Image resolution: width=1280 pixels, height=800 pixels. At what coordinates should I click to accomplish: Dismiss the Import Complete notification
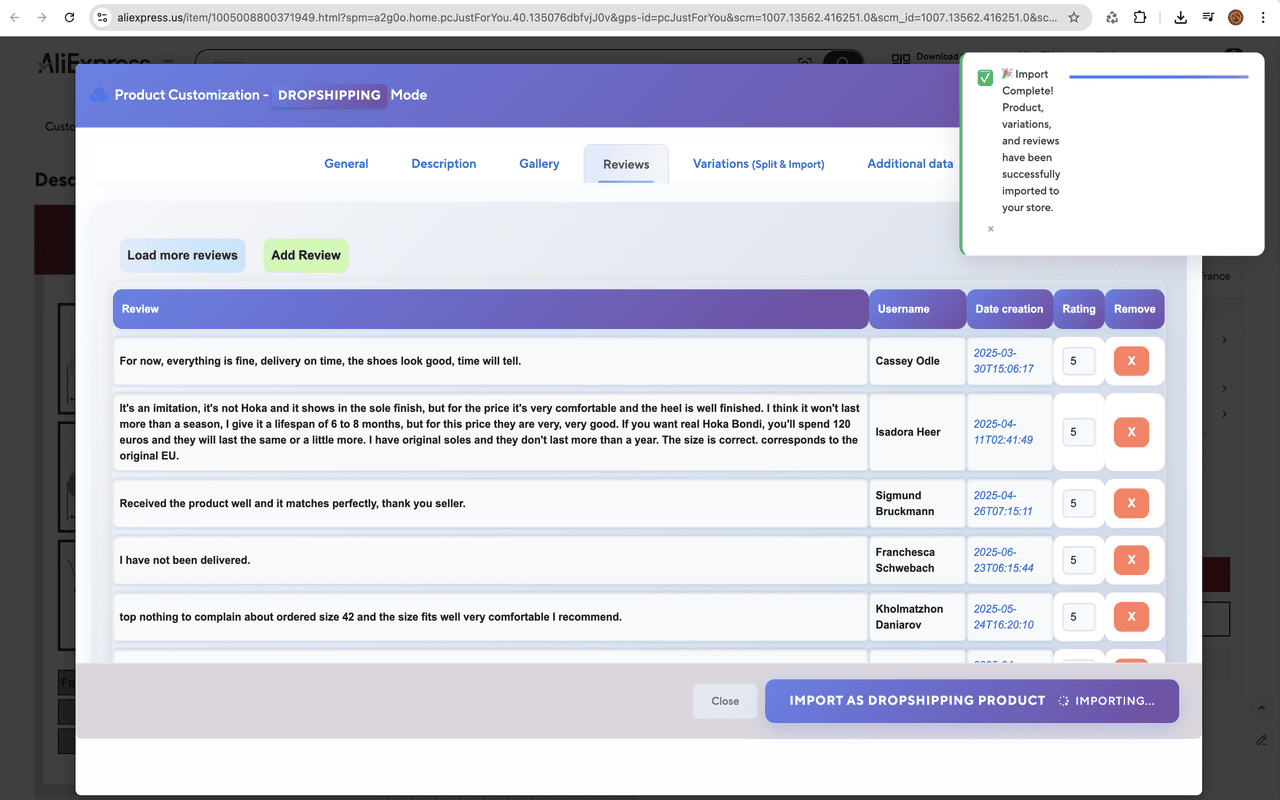[x=991, y=229]
